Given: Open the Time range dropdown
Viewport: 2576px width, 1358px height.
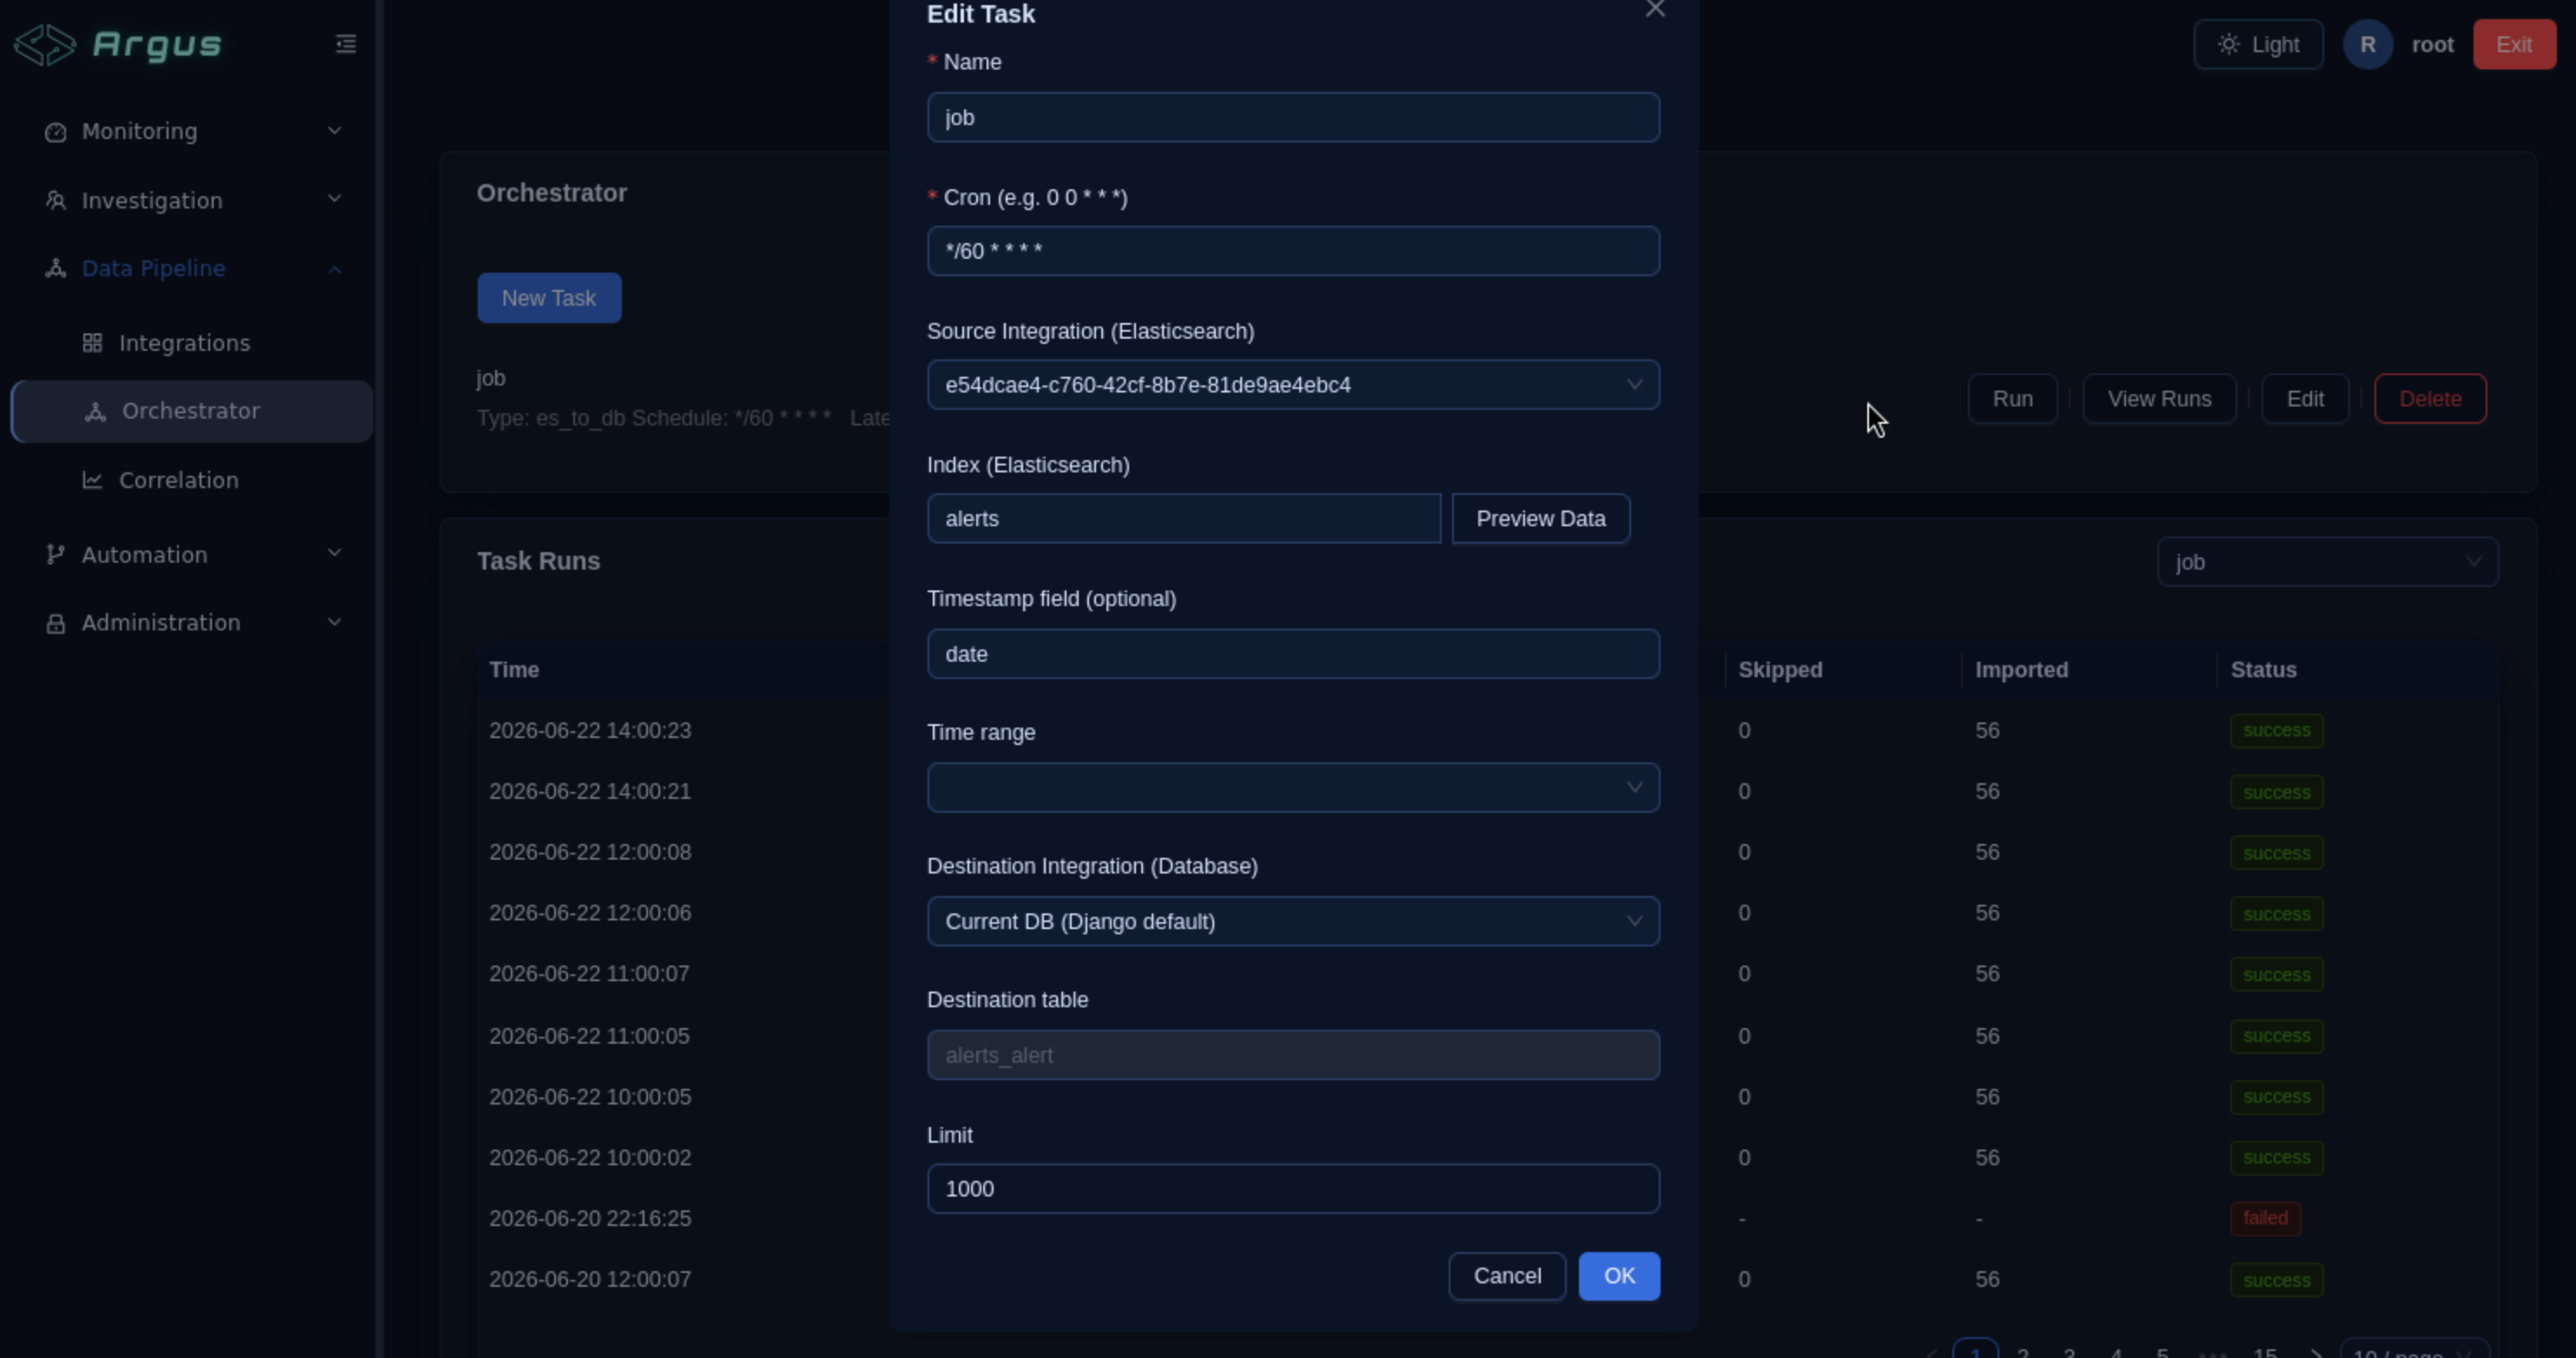Looking at the screenshot, I should 1293,788.
